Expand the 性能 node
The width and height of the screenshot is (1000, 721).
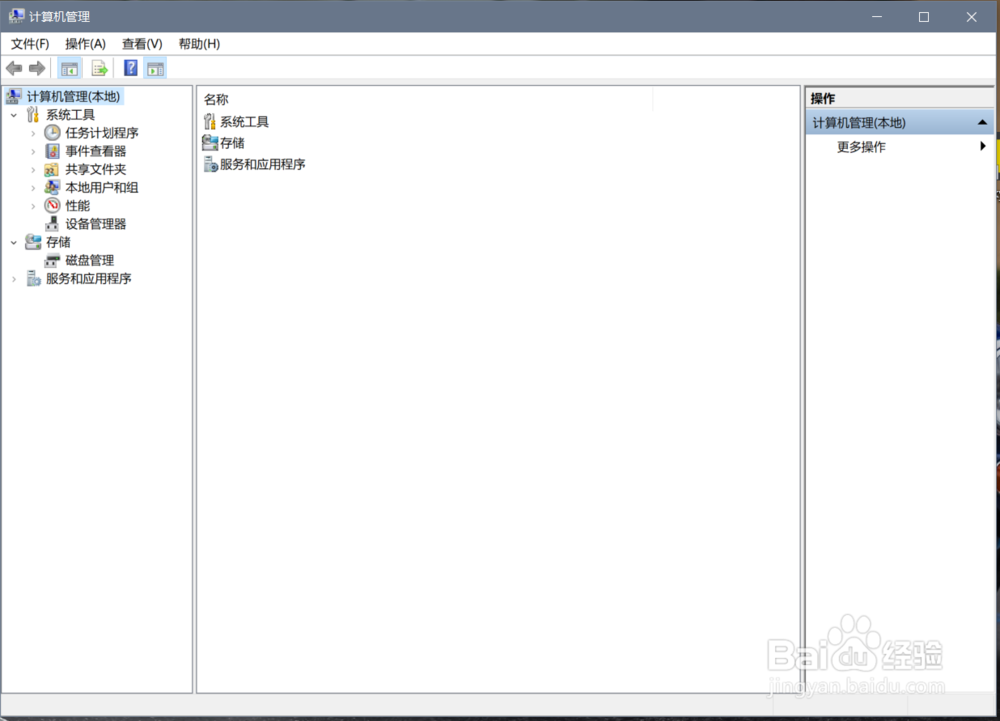point(33,206)
